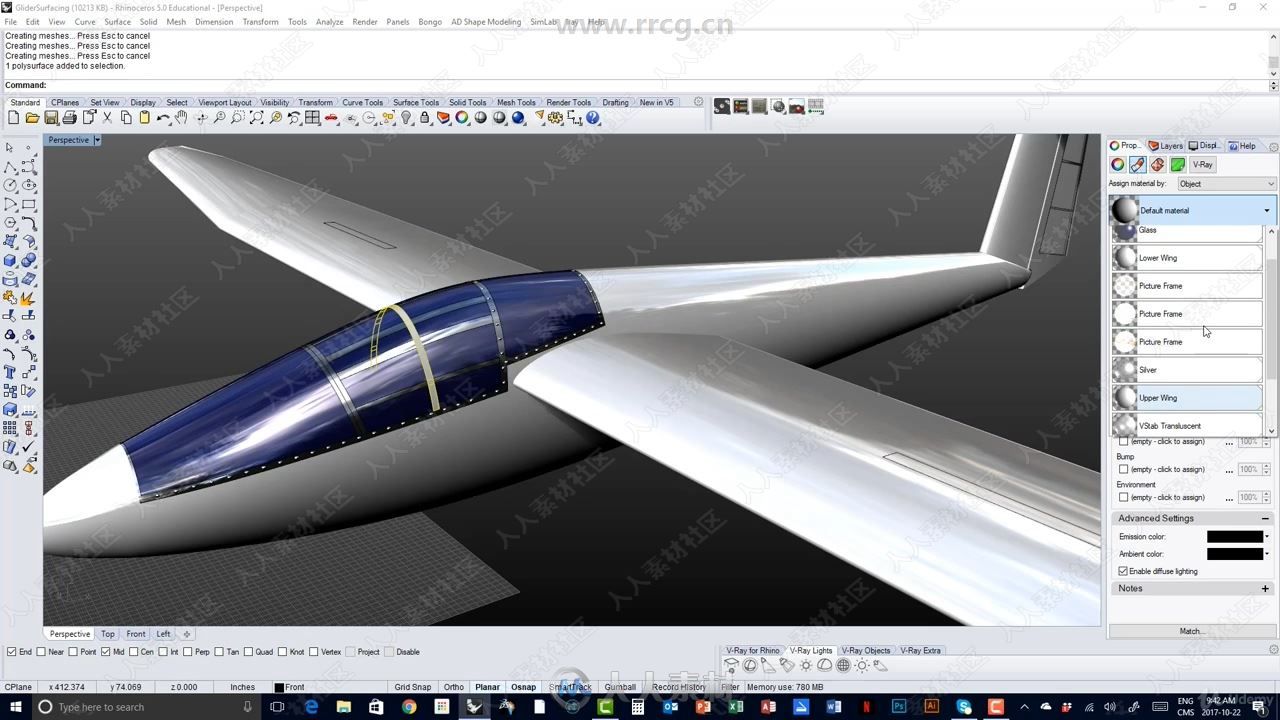Toggle the End osnap checkbox

tap(11, 652)
